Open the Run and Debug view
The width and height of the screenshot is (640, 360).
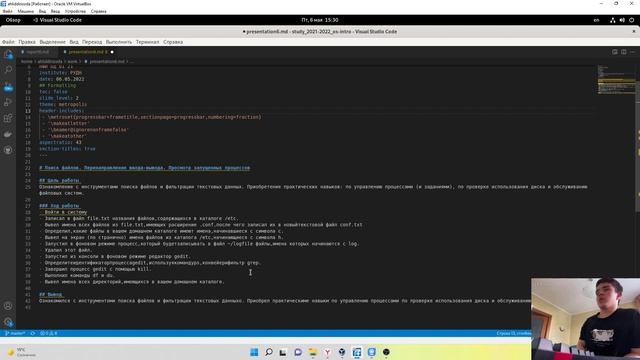8,102
